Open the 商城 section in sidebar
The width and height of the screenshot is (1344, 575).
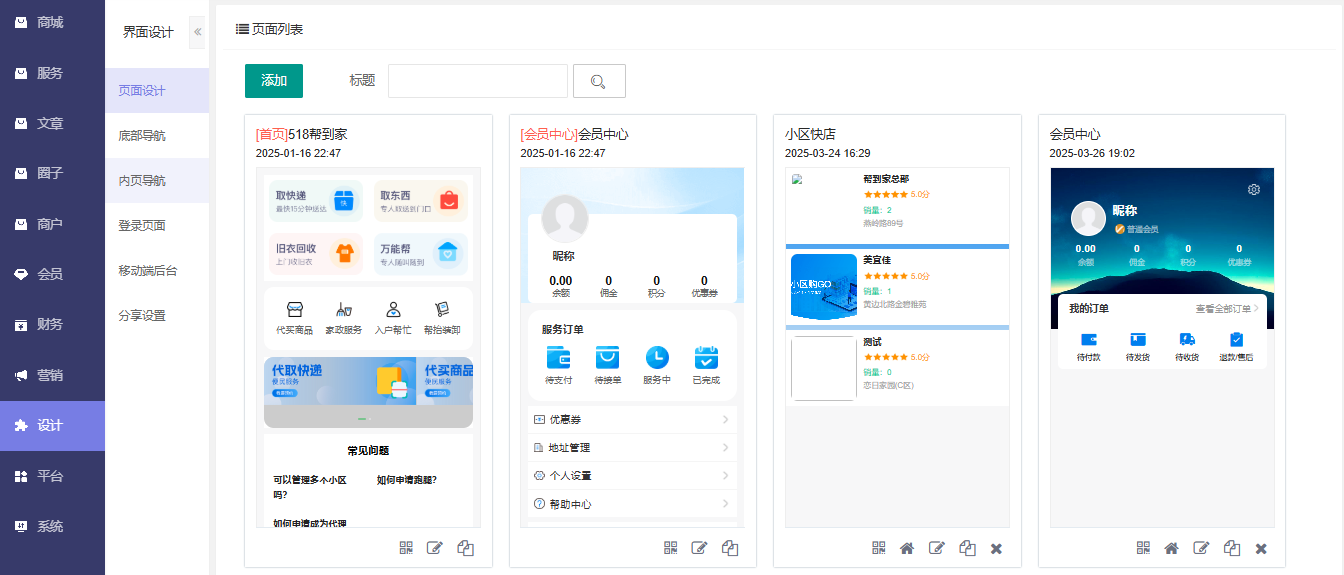[x=50, y=22]
